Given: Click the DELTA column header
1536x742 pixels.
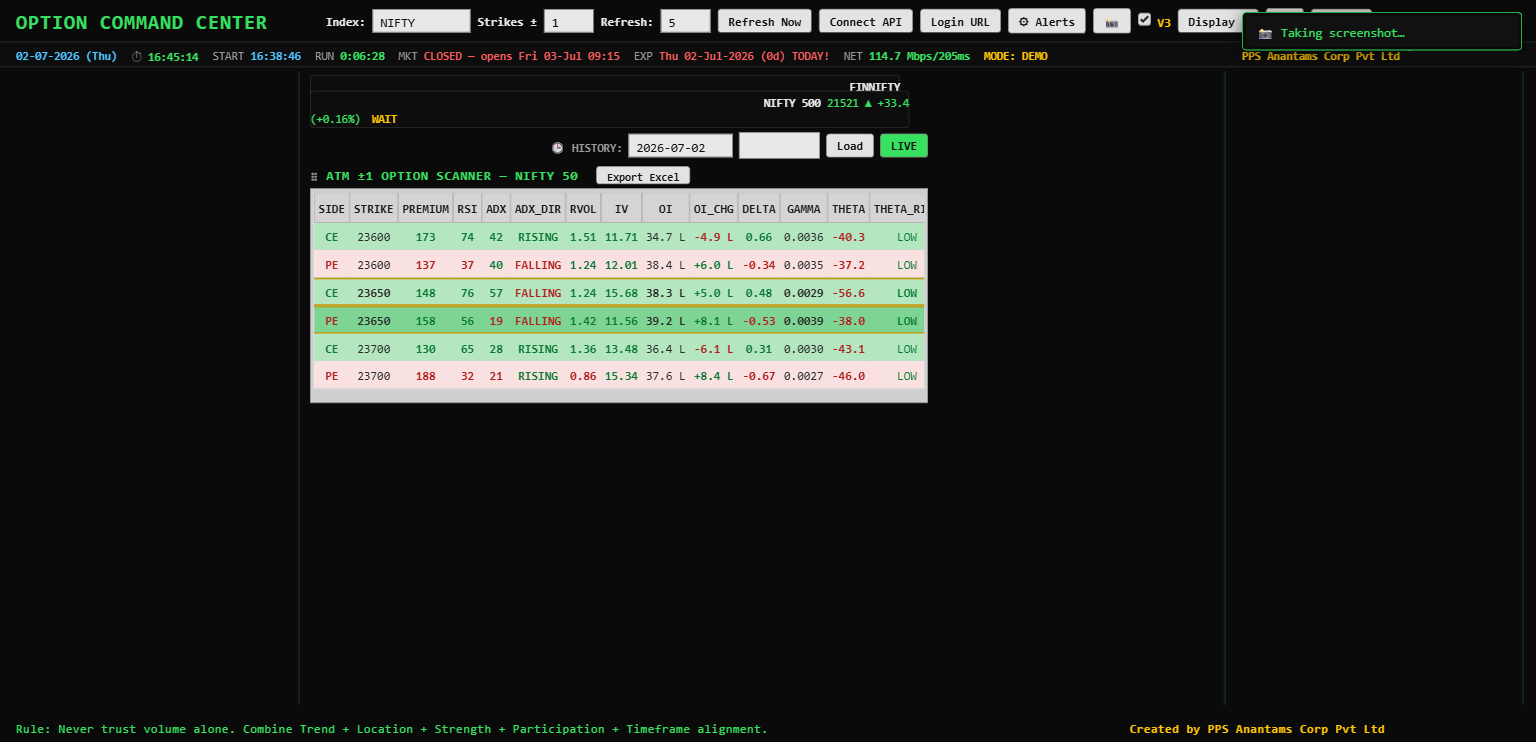Looking at the screenshot, I should coord(759,209).
